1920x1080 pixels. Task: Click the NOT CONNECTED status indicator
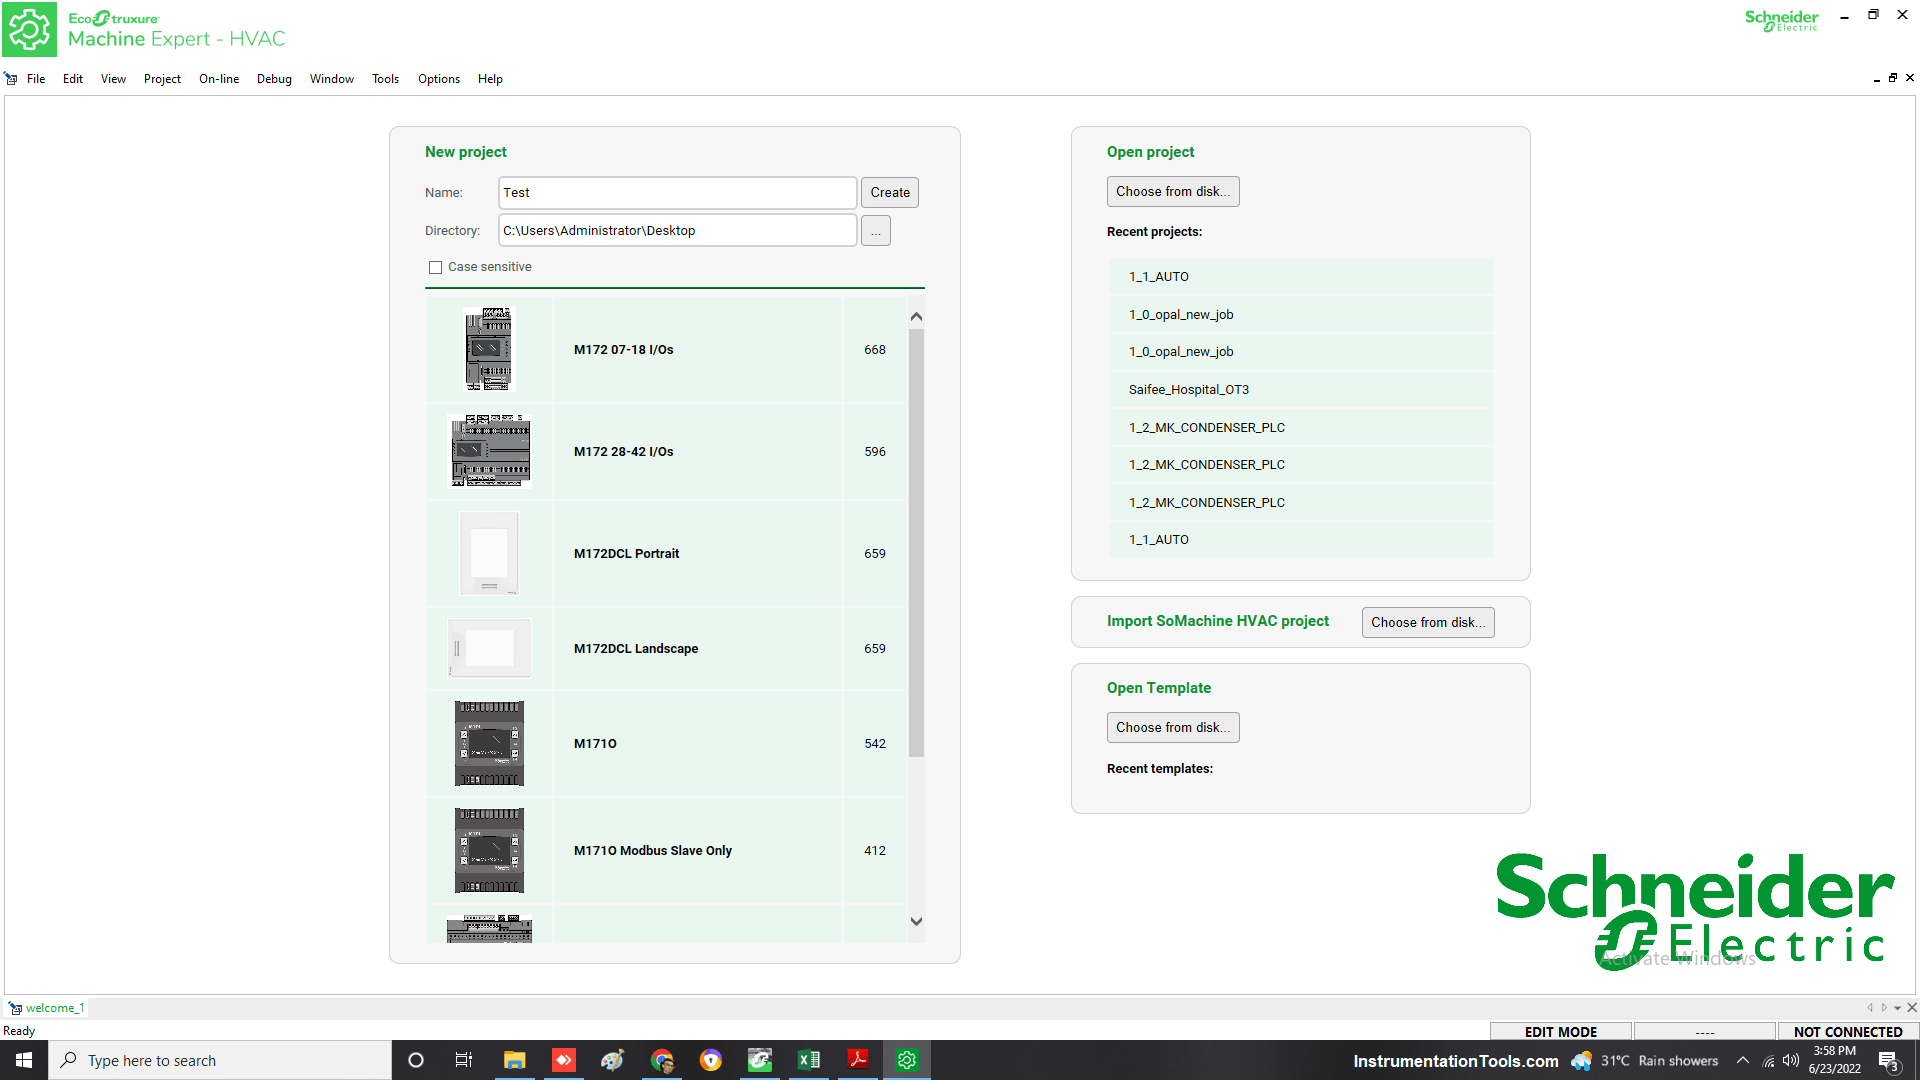1847,1032
